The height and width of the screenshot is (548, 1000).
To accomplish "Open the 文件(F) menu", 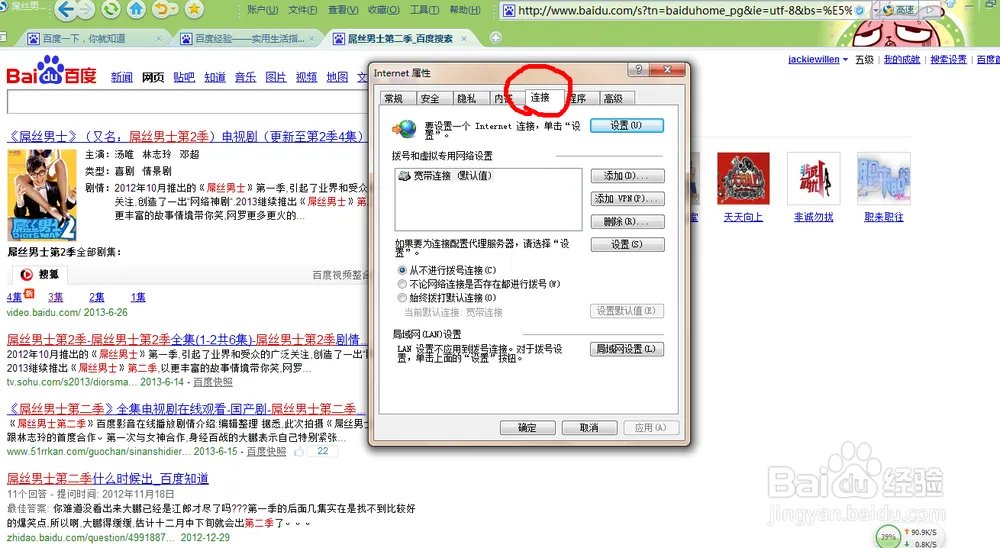I will coord(302,10).
